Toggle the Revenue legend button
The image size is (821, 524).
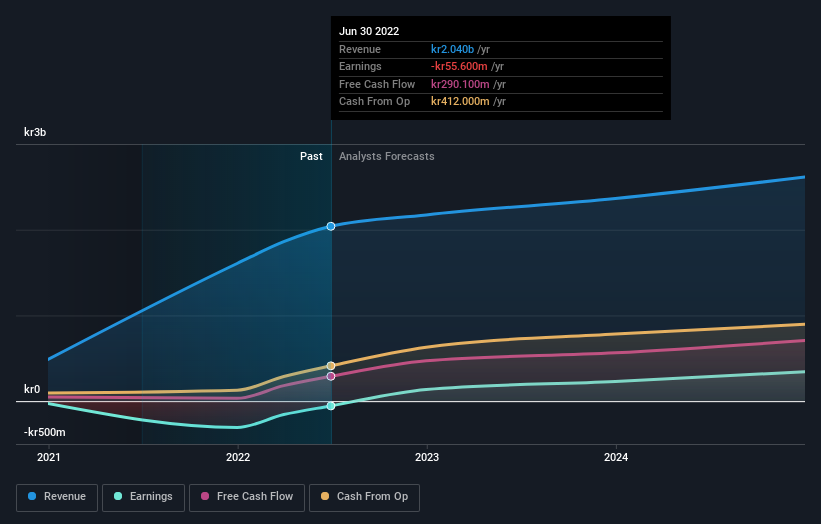(57, 497)
